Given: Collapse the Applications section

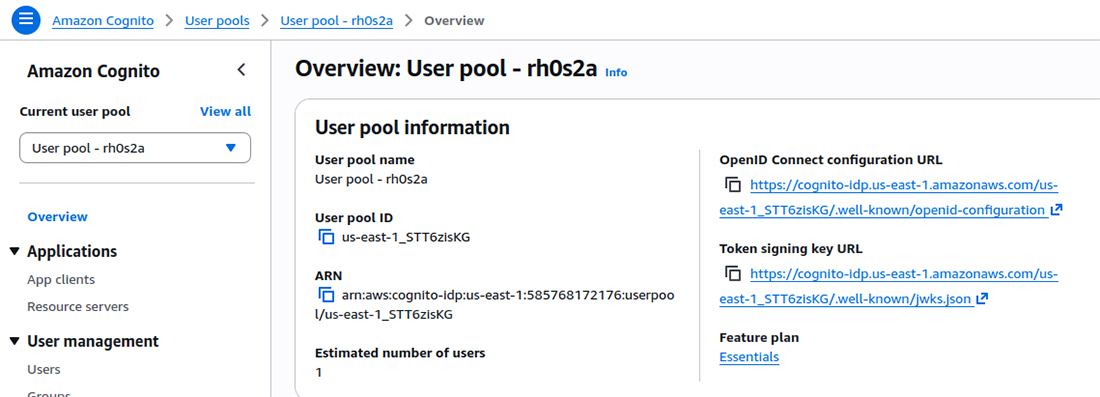Looking at the screenshot, I should [x=15, y=252].
